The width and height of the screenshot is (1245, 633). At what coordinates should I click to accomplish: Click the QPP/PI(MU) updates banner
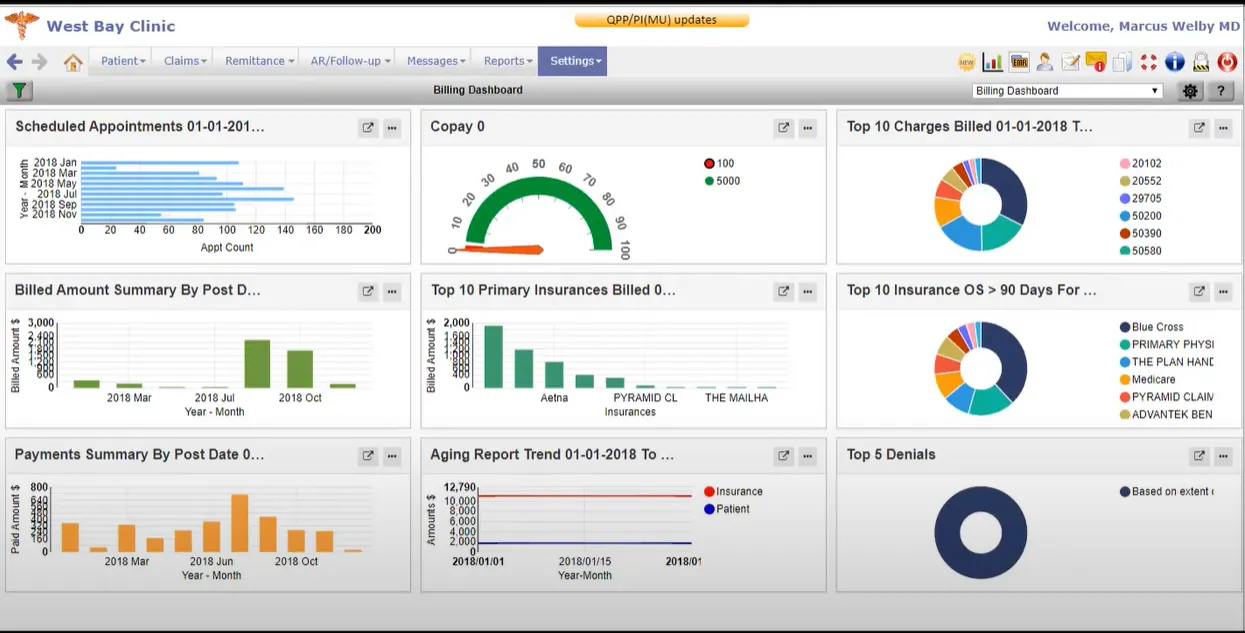coord(661,18)
